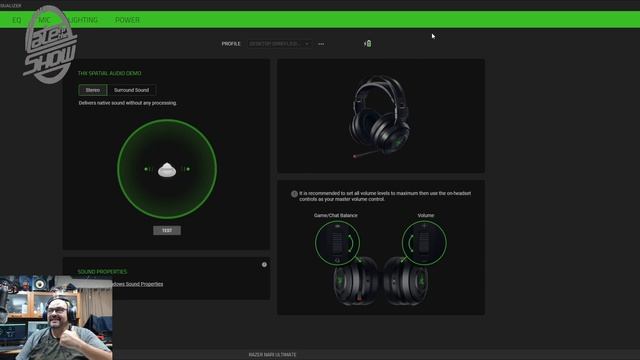Screen dimensions: 640x360
Task: Click the earcup illustration under Game/Chat Balance
Action: (x=355, y=281)
